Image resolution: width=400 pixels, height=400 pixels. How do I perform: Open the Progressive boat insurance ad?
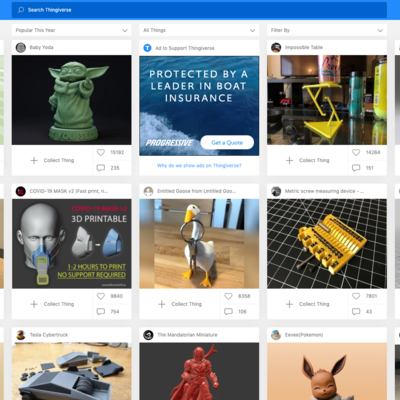[199, 106]
